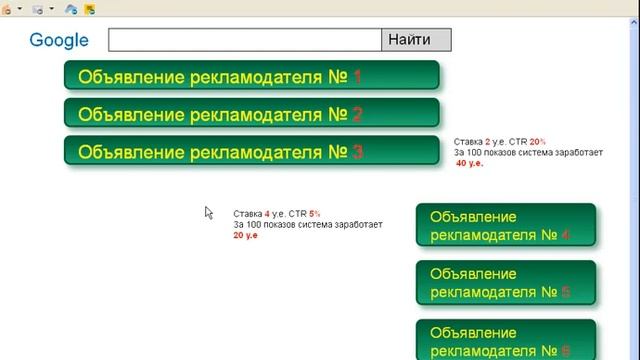Open side ad Объявление рекламодателя № 6

pos(506,340)
